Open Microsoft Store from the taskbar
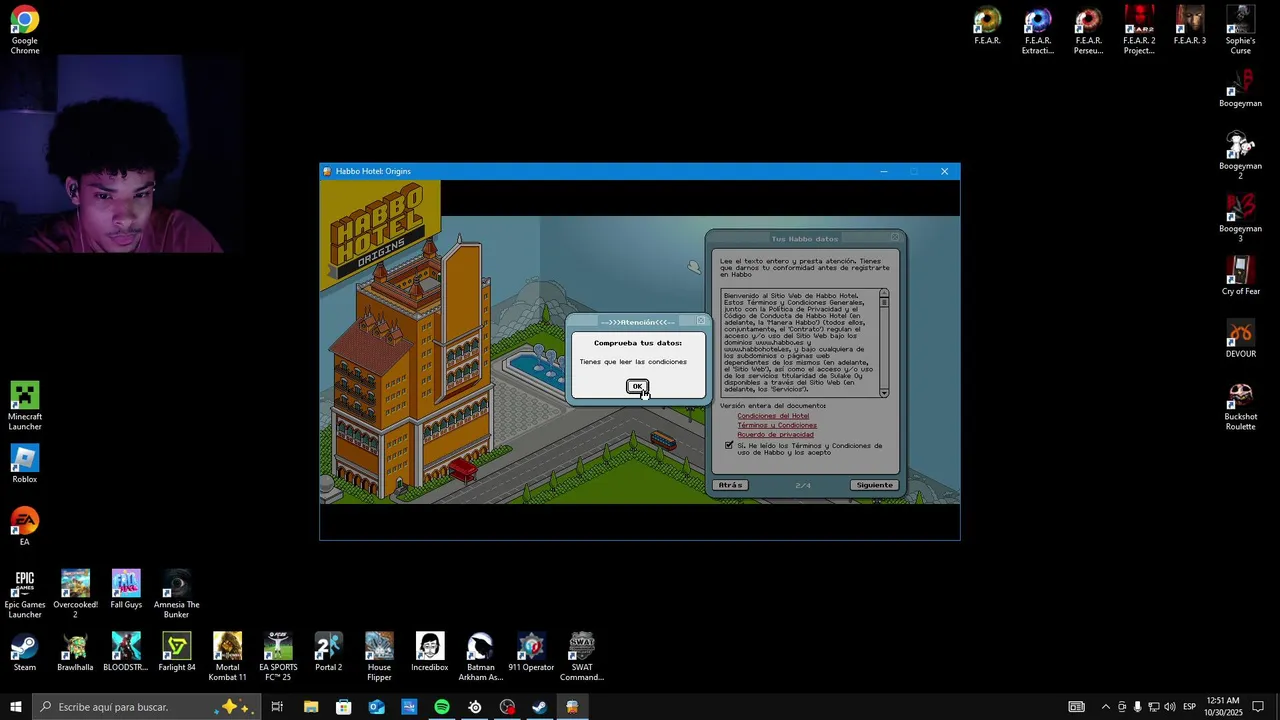This screenshot has width=1280, height=720. coord(344,707)
